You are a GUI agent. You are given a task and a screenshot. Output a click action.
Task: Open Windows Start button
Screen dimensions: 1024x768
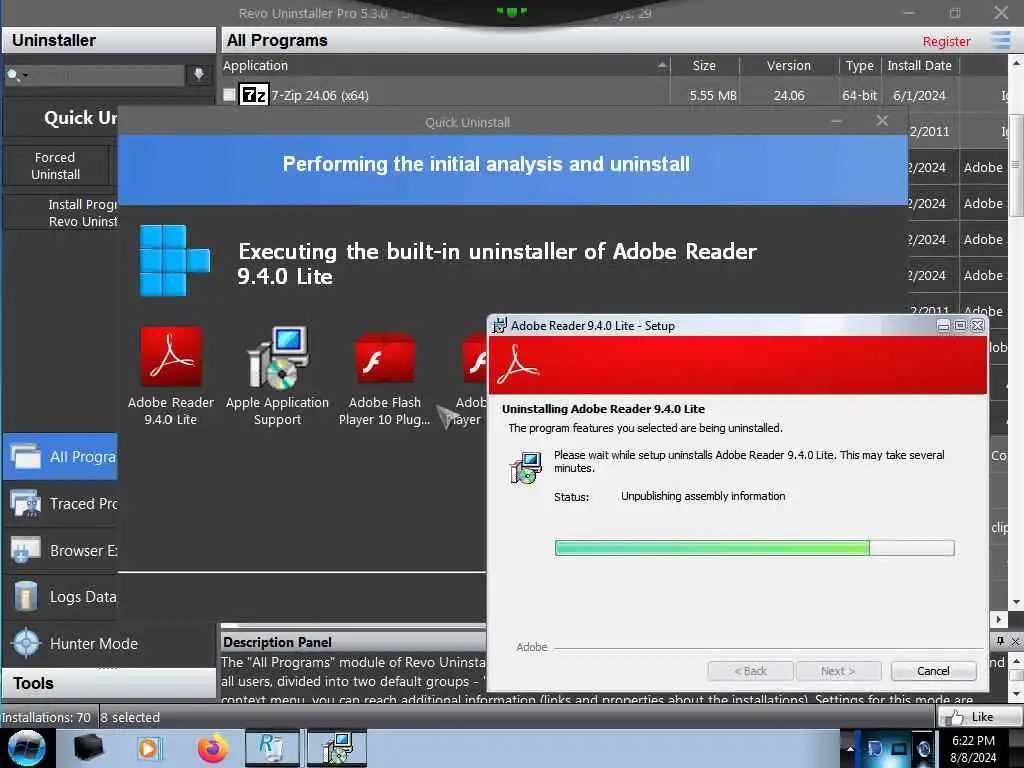pos(27,748)
